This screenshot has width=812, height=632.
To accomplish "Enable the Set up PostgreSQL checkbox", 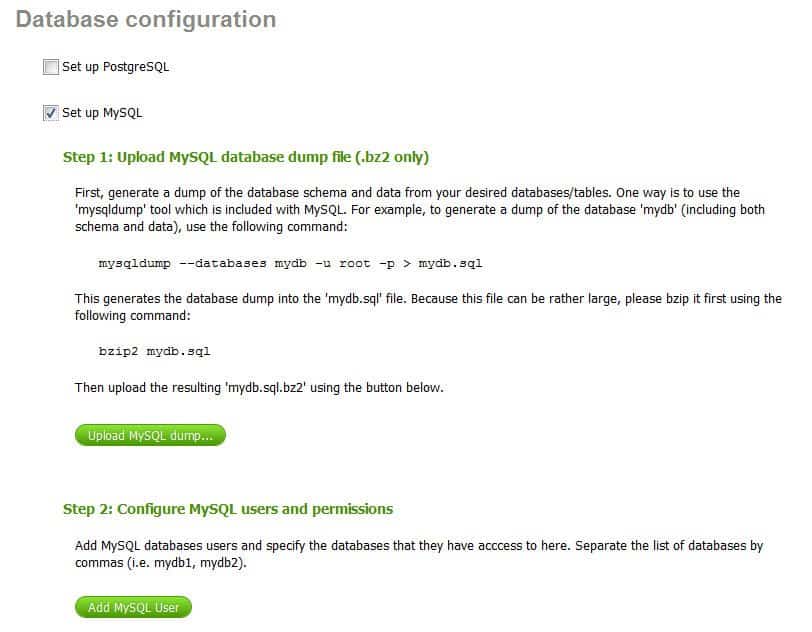I will click(51, 67).
